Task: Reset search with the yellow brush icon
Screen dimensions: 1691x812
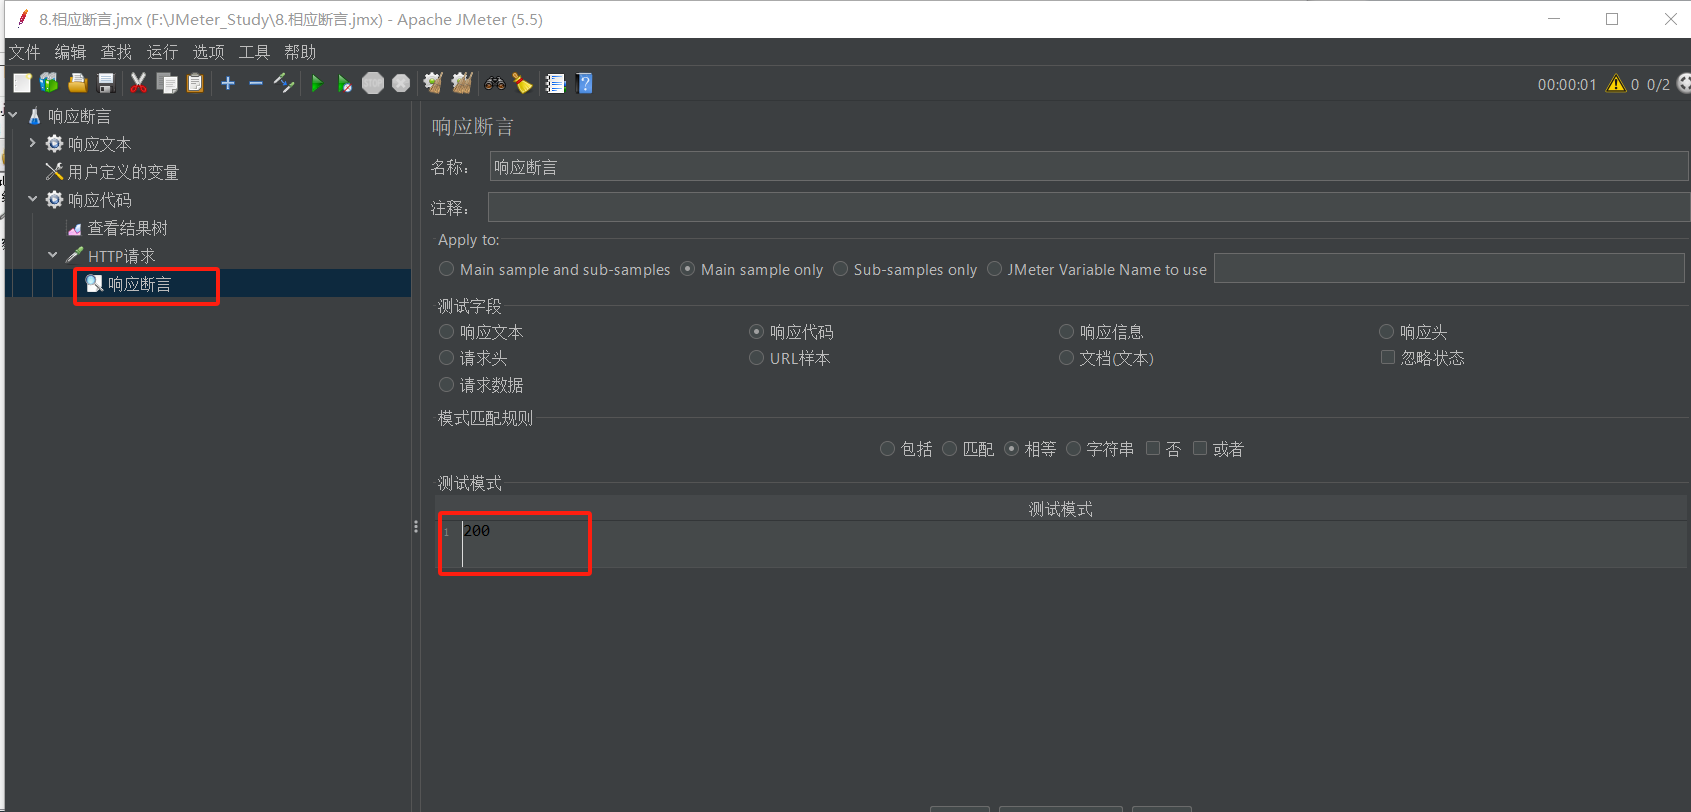Action: pos(522,83)
